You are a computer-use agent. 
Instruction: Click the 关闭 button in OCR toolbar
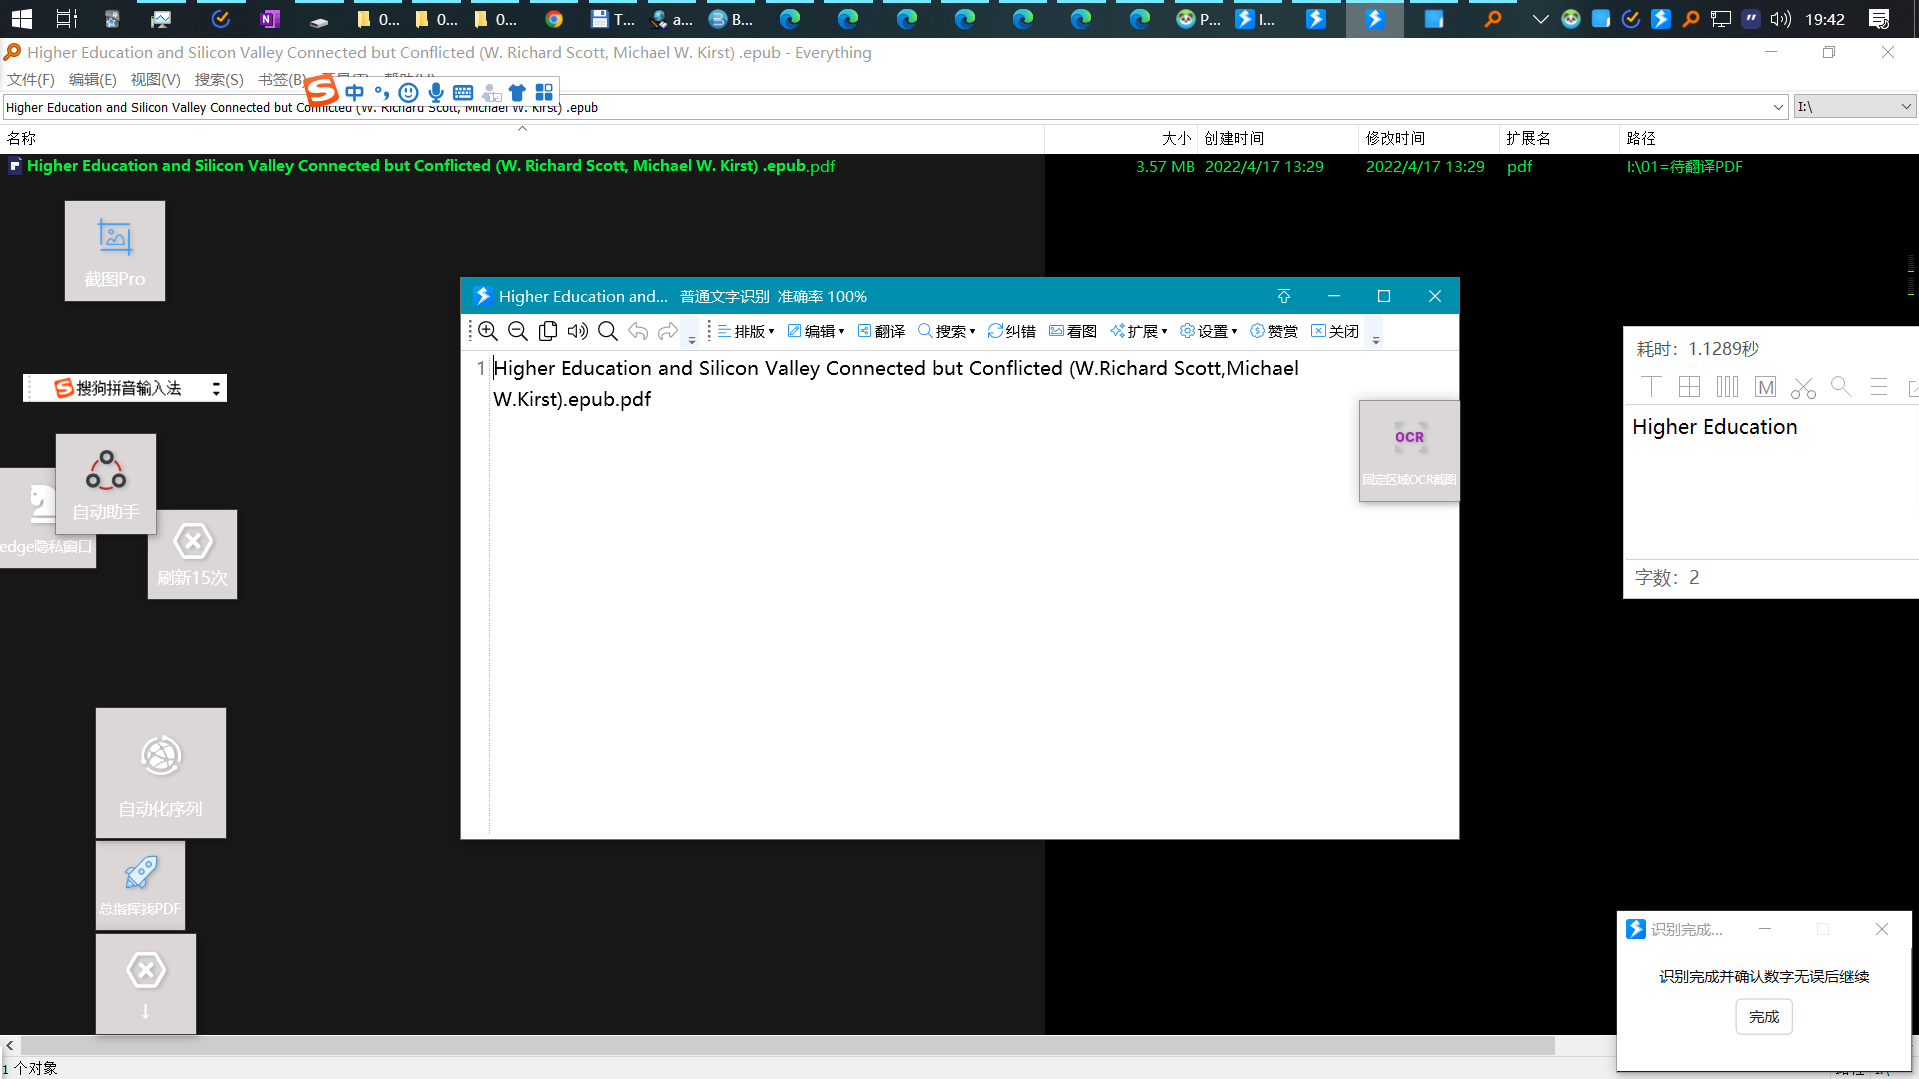pyautogui.click(x=1335, y=331)
